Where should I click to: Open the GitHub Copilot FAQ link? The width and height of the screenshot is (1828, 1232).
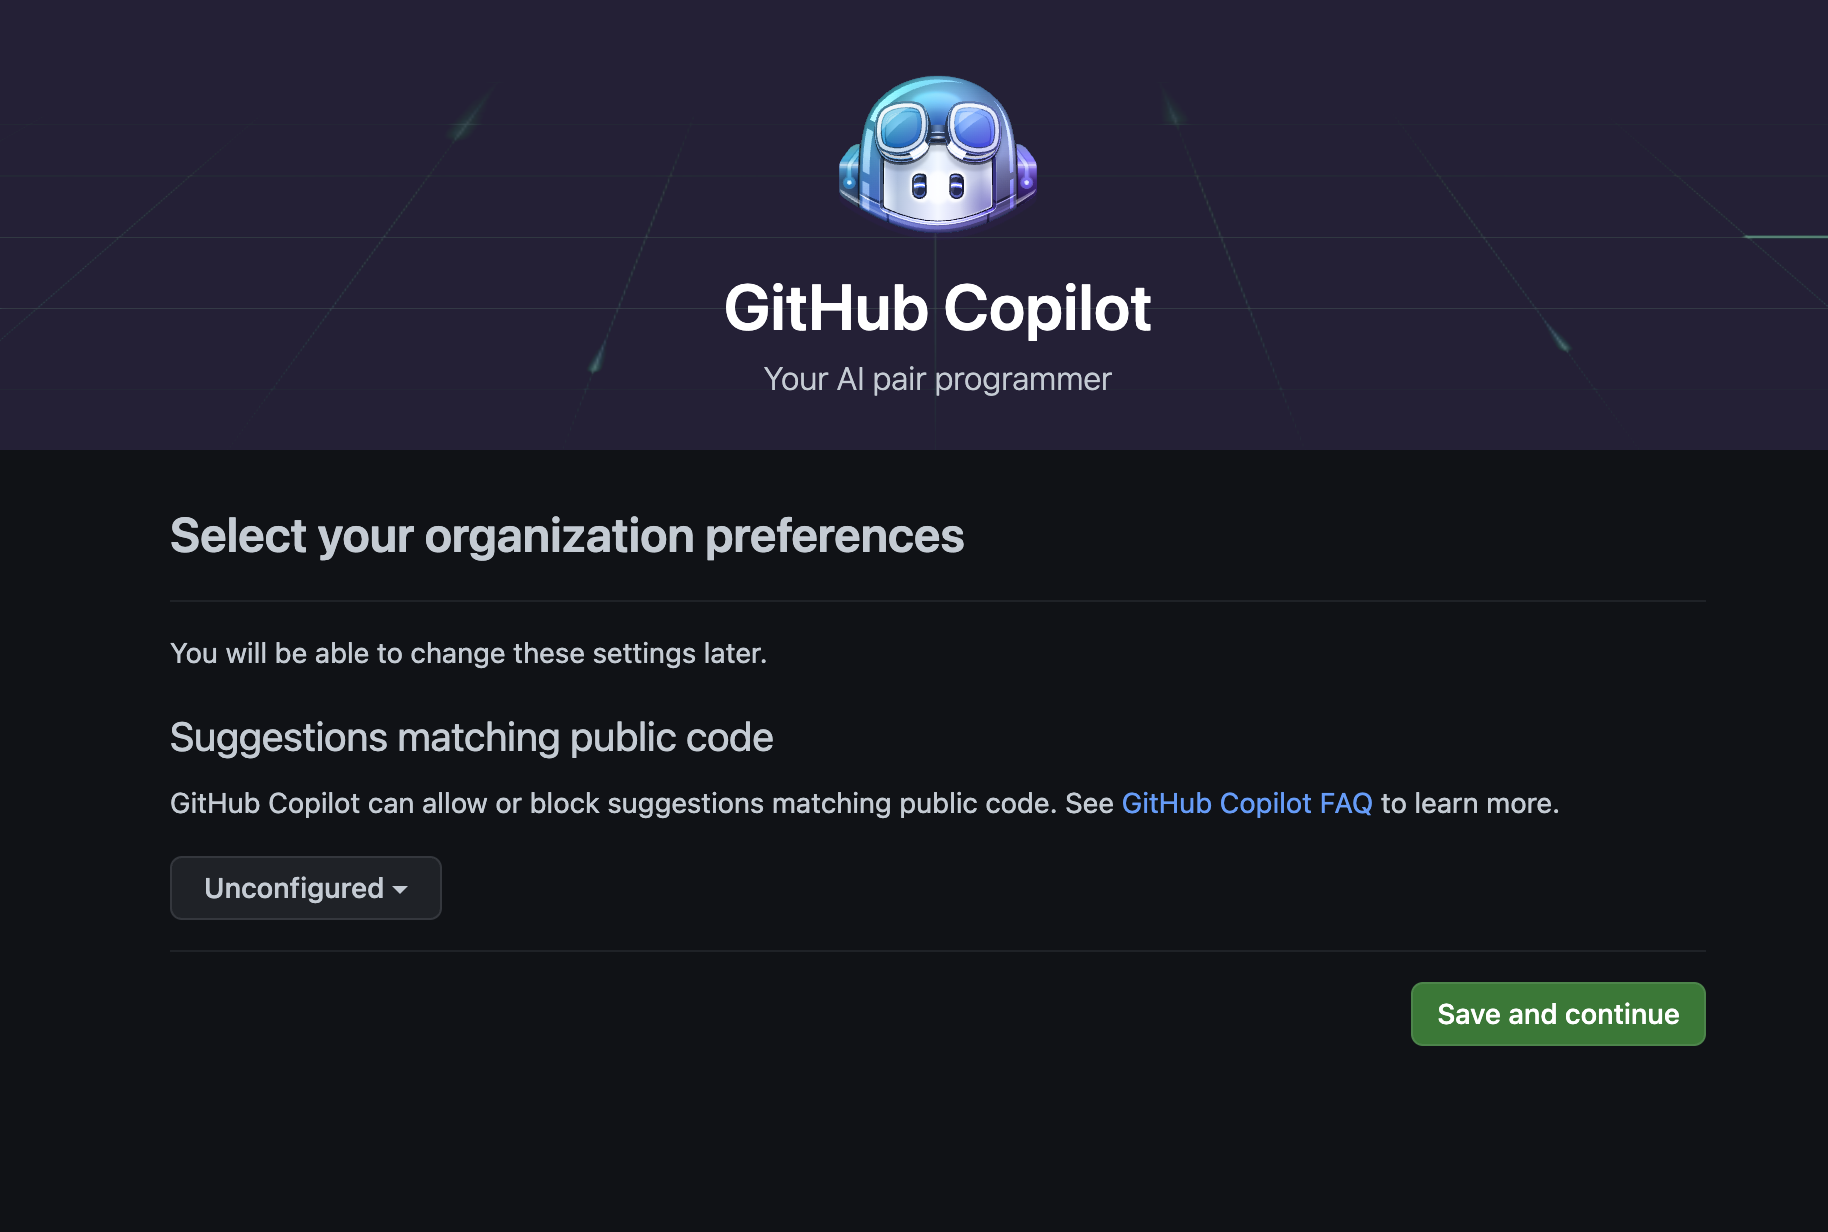click(x=1246, y=803)
